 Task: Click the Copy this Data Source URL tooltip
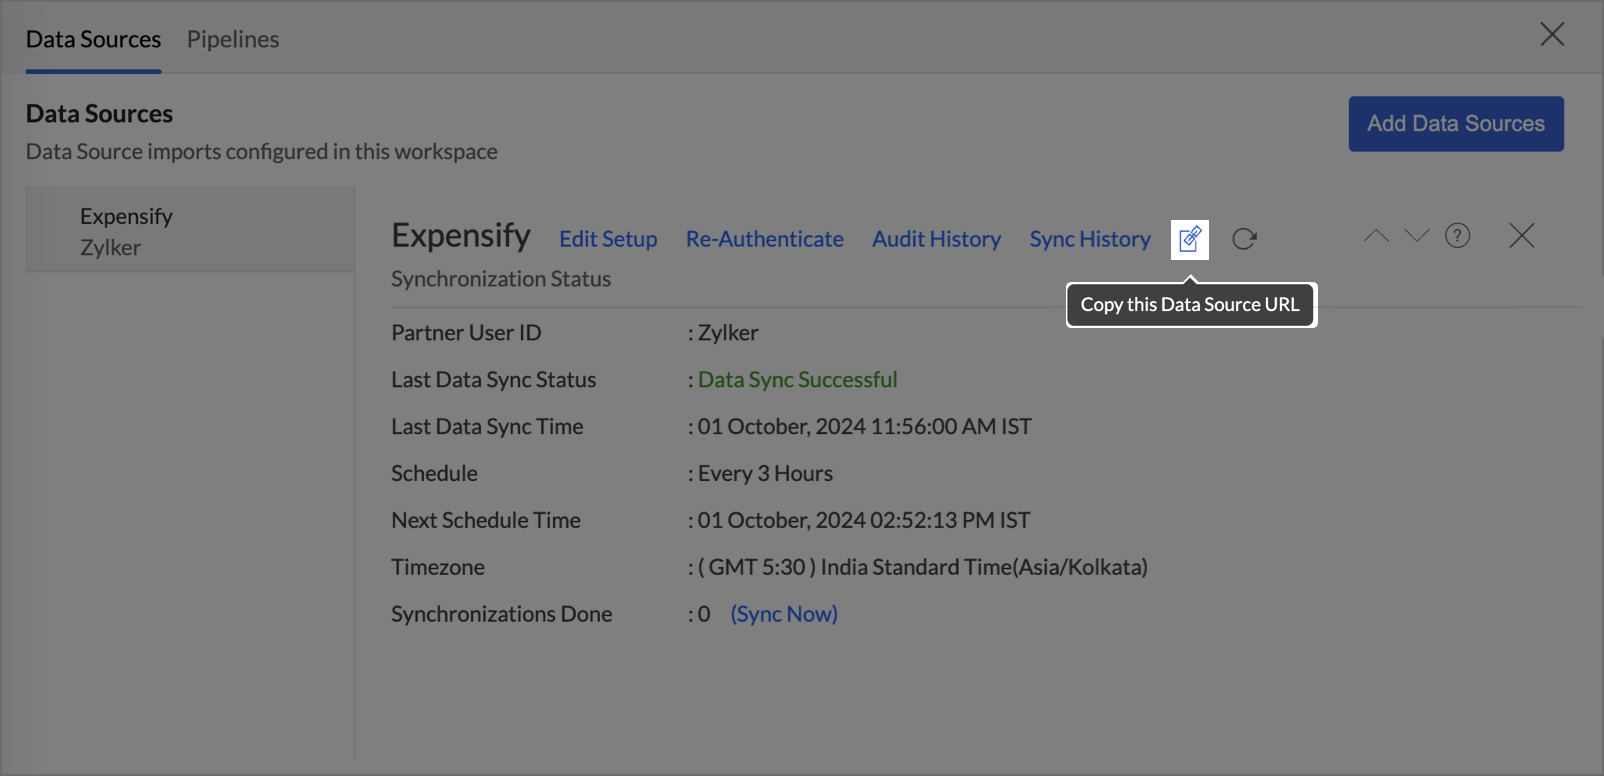click(1190, 305)
